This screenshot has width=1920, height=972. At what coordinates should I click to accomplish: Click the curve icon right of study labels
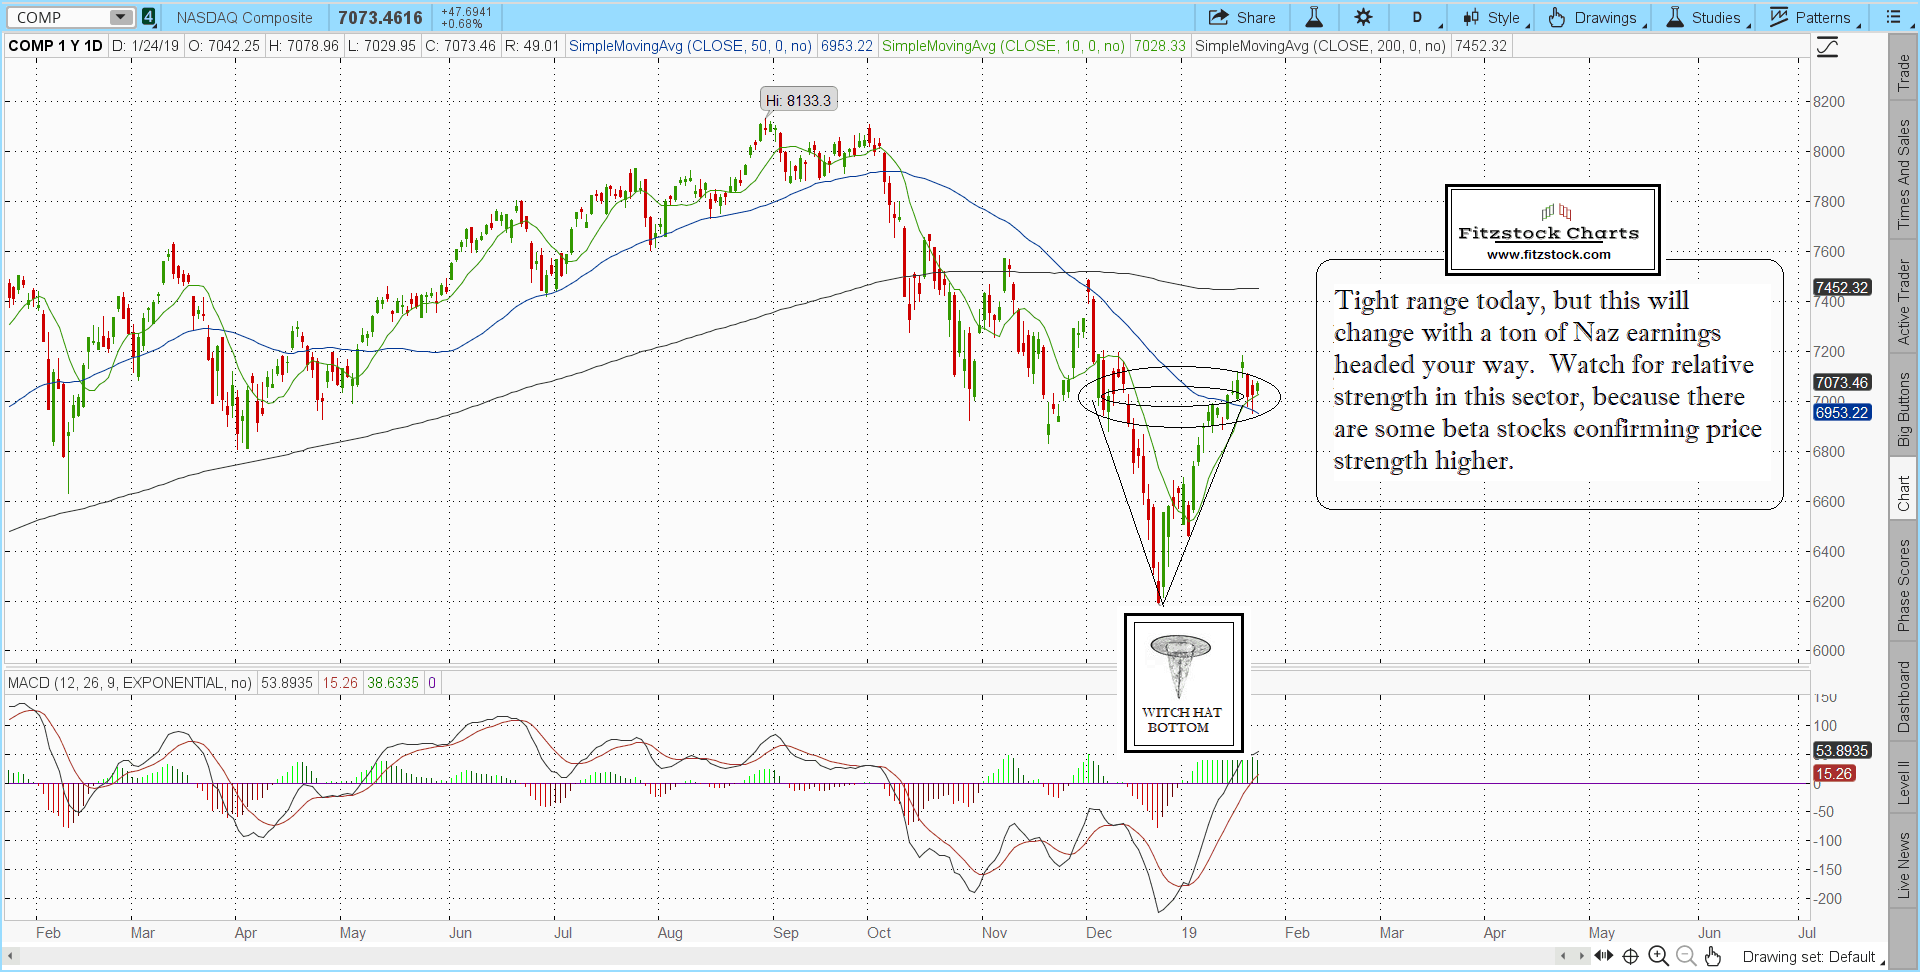point(1827,47)
